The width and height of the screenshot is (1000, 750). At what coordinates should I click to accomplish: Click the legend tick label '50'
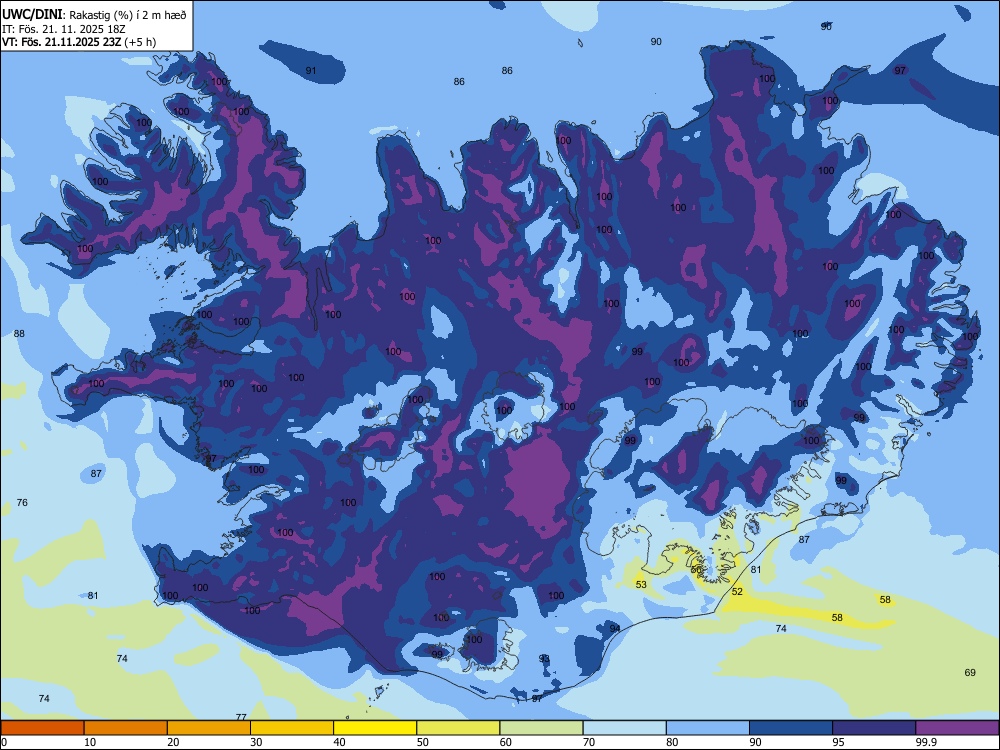click(423, 742)
